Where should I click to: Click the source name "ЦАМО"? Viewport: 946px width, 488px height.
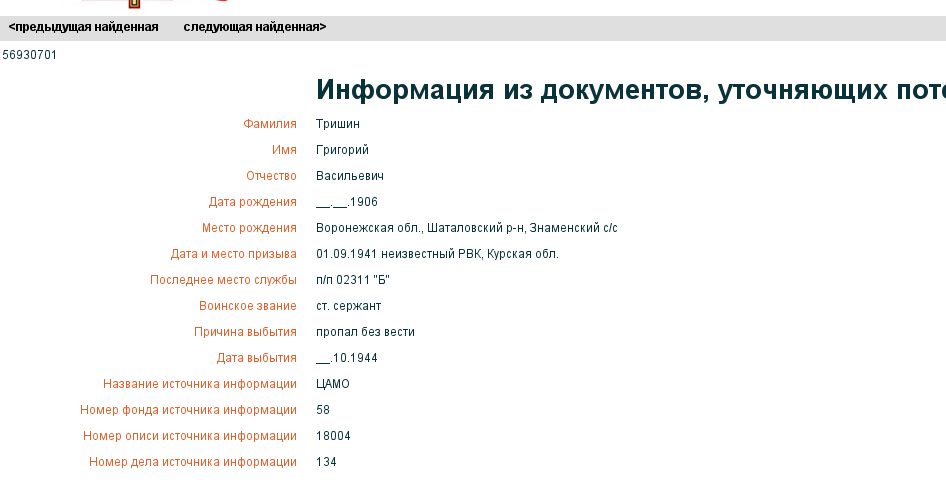[x=333, y=384]
